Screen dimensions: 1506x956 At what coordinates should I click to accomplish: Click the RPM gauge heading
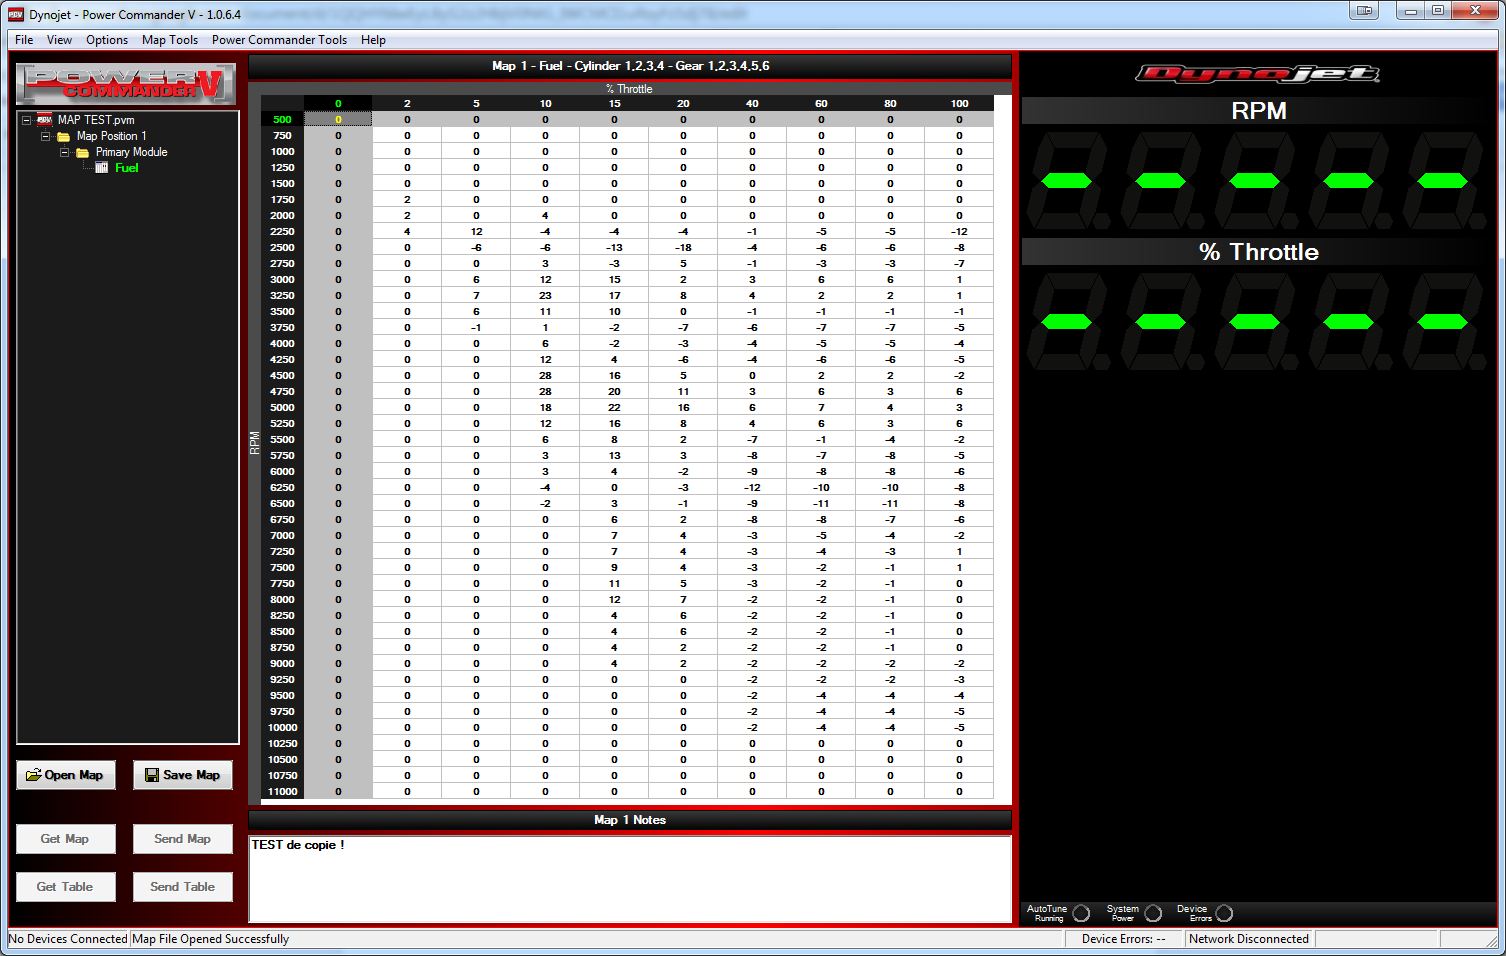point(1258,111)
